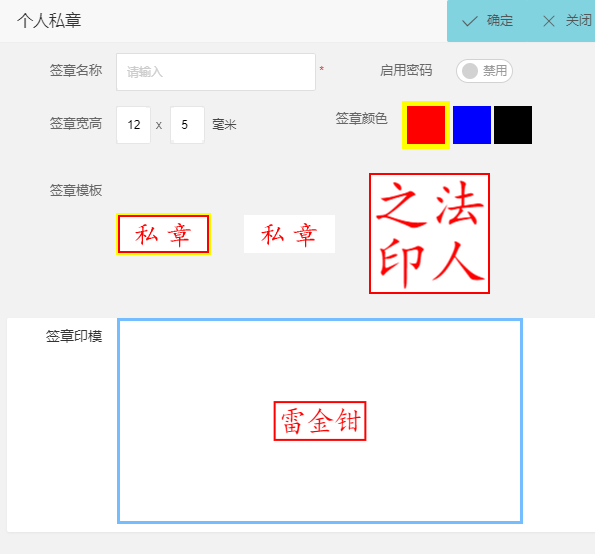Viewport: 595px width, 554px height.
Task: Select the borderless 私章 seal template
Action: point(289,234)
